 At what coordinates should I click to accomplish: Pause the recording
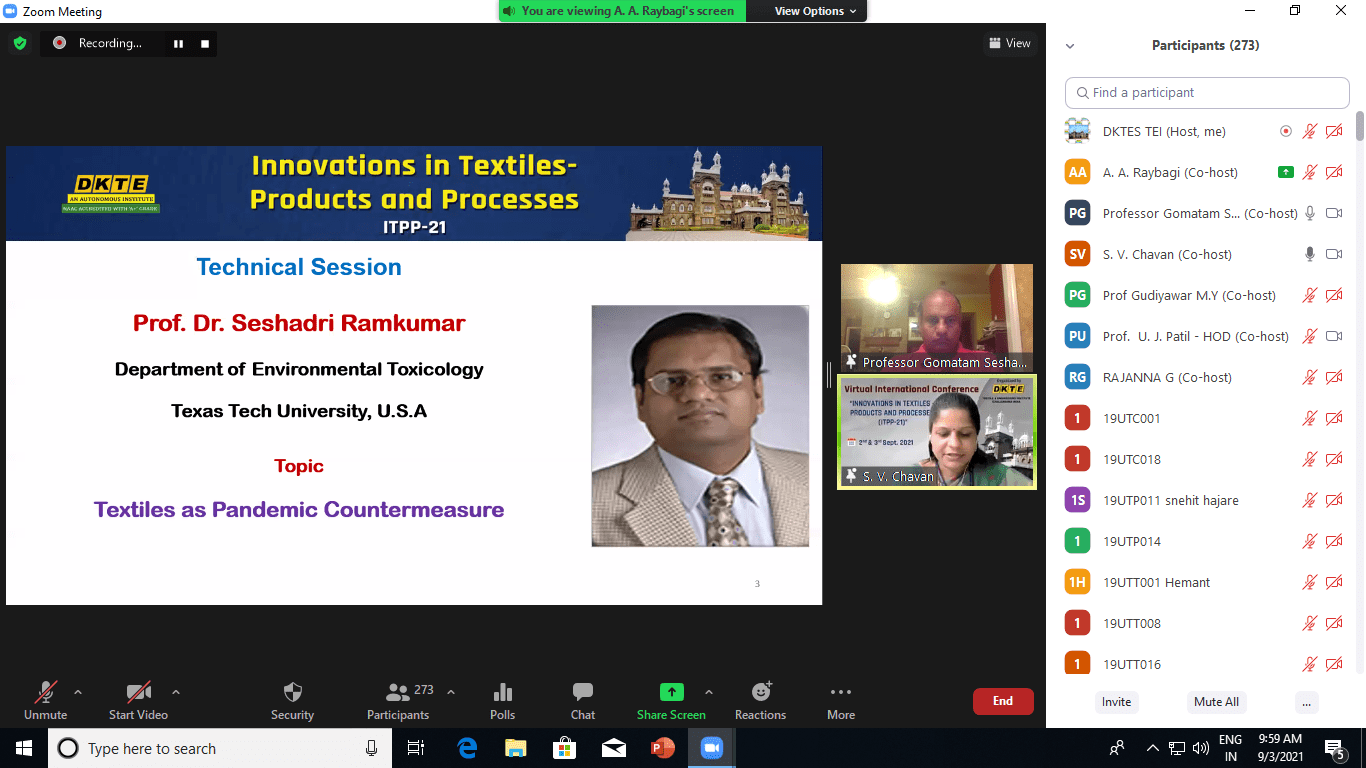click(x=179, y=43)
